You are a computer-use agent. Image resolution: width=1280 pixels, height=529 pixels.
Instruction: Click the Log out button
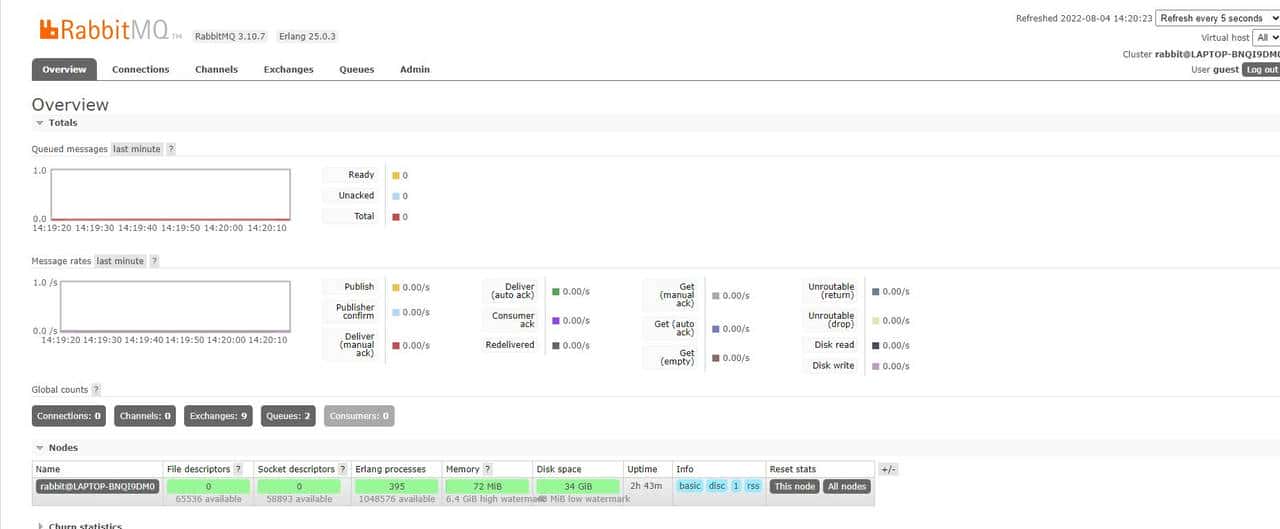coord(1260,70)
